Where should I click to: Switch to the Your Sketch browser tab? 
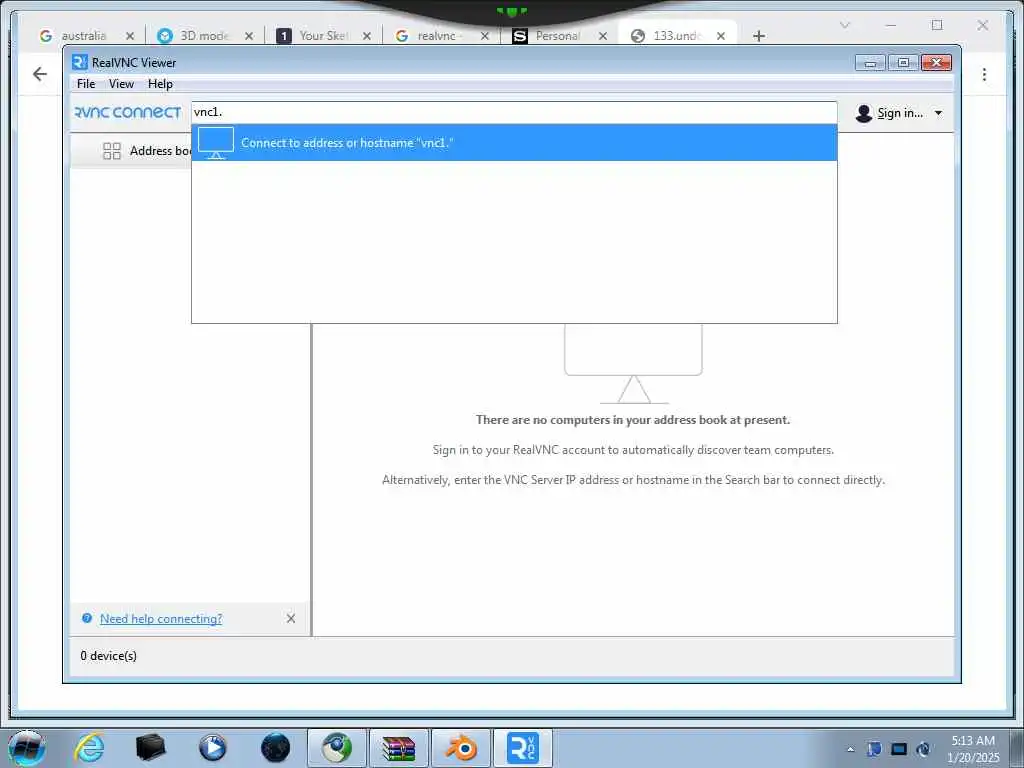coord(323,35)
